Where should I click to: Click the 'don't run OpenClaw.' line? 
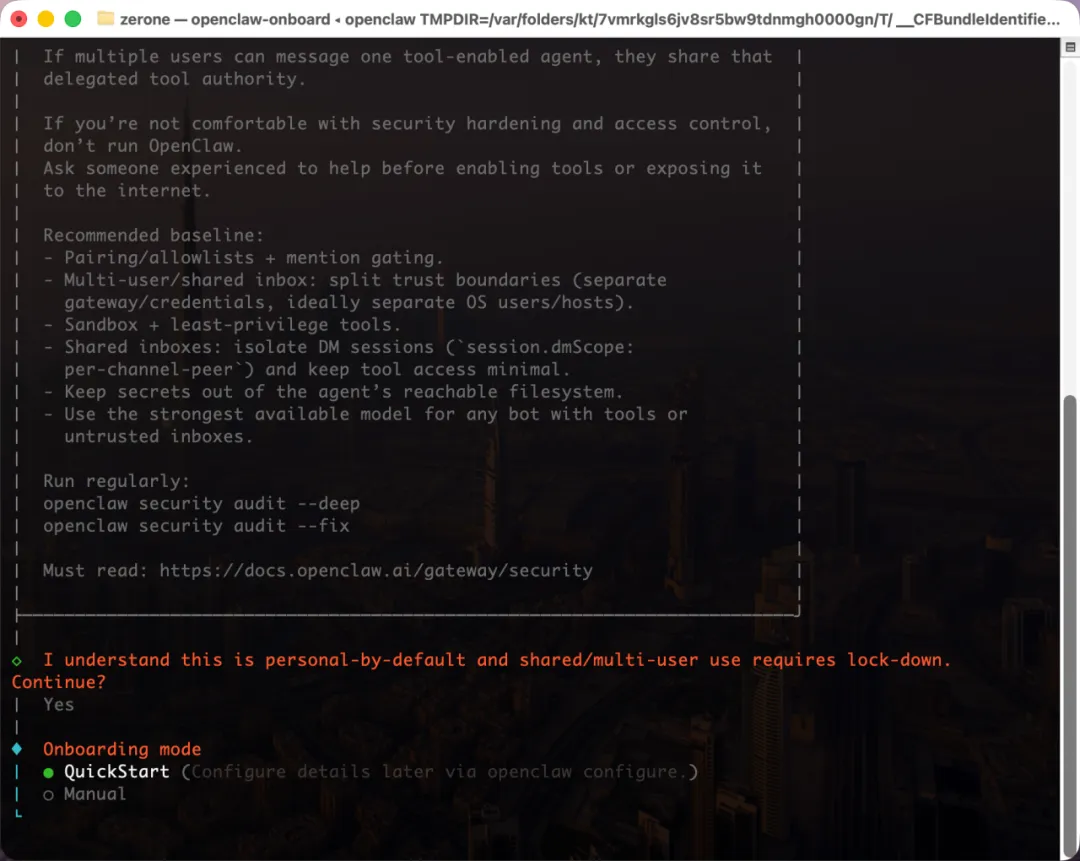tap(143, 146)
